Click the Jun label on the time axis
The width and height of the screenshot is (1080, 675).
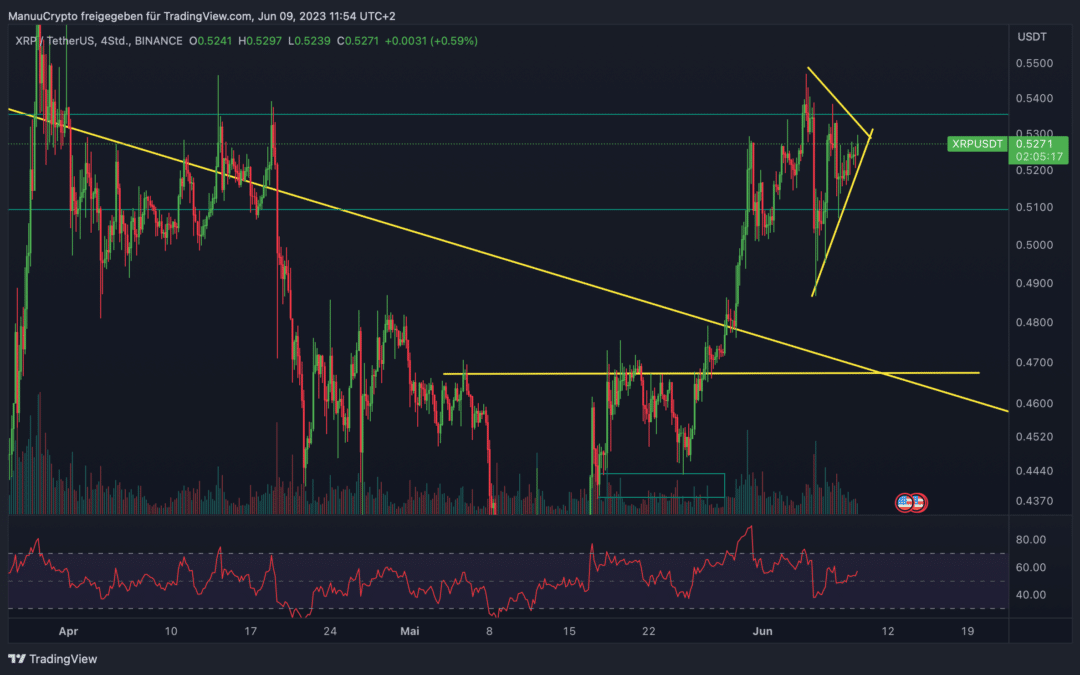pyautogui.click(x=762, y=632)
